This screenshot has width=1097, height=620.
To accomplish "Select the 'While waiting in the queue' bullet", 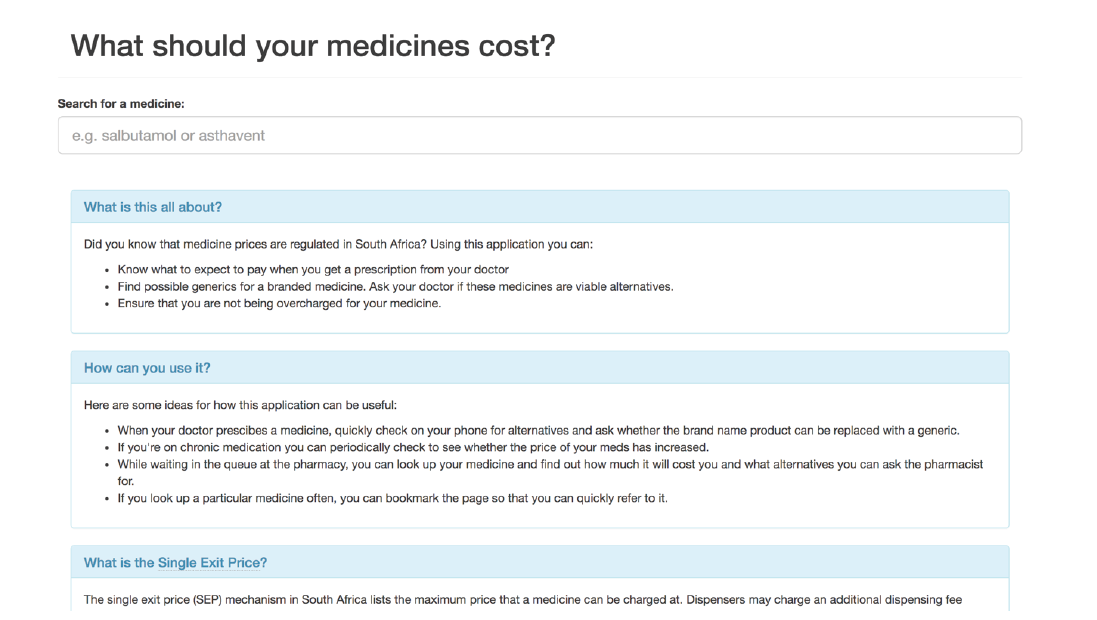I will coord(550,472).
